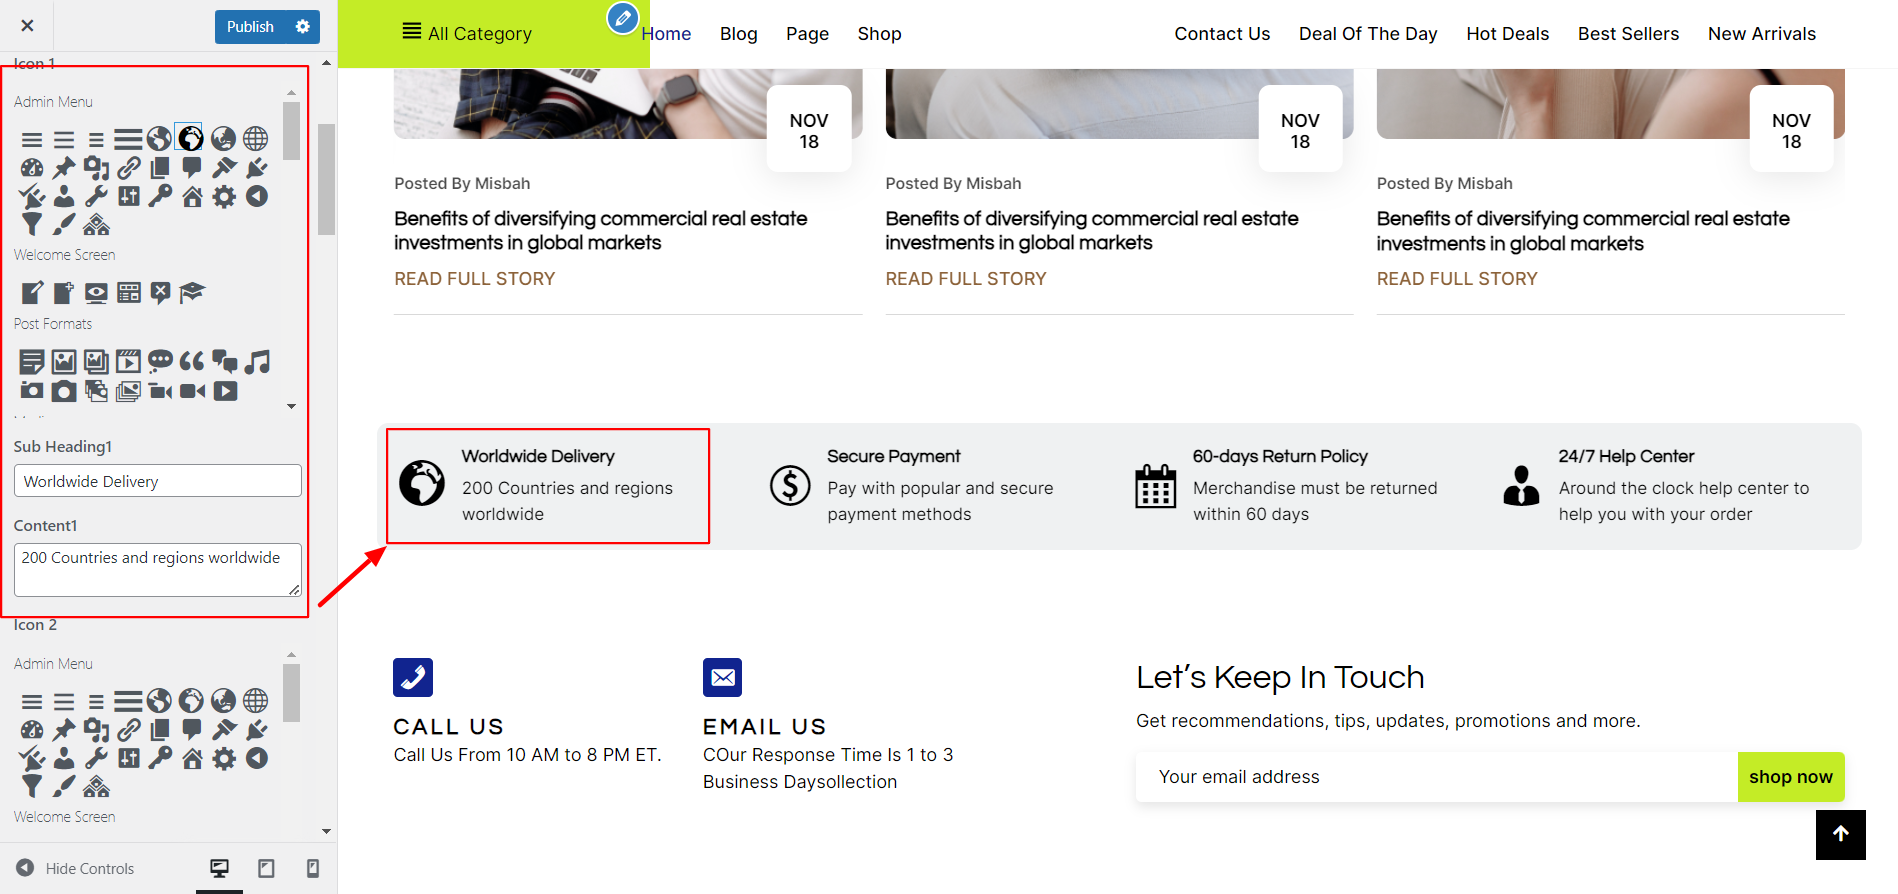Expand the All Category menu

point(467,33)
